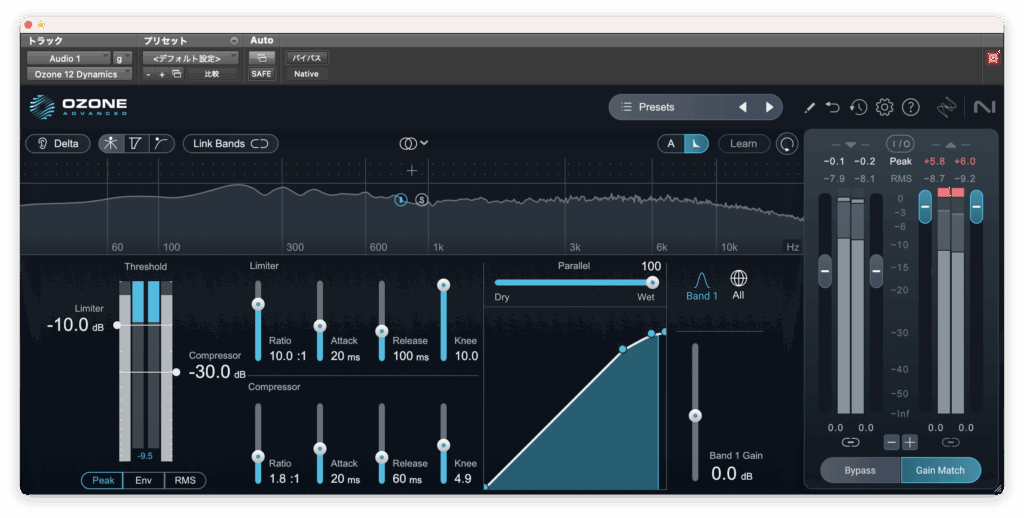Open the Ozone 12 Dynamics plugin selector
The height and width of the screenshot is (518, 1024).
[x=79, y=74]
